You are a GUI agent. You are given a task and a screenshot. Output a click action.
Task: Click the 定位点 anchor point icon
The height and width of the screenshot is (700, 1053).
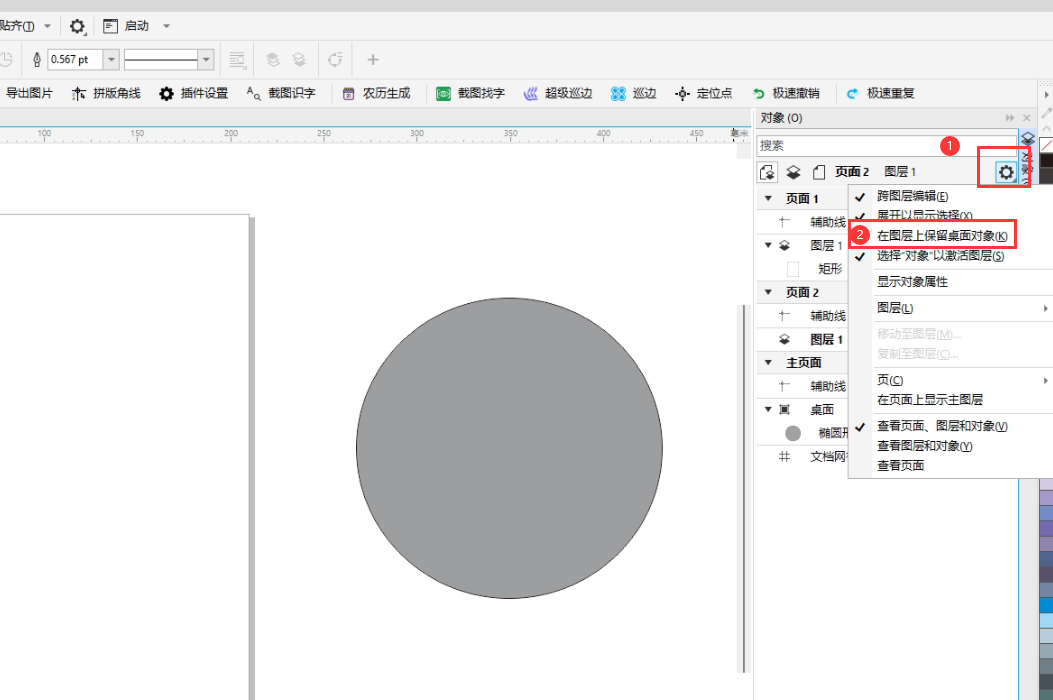[682, 94]
